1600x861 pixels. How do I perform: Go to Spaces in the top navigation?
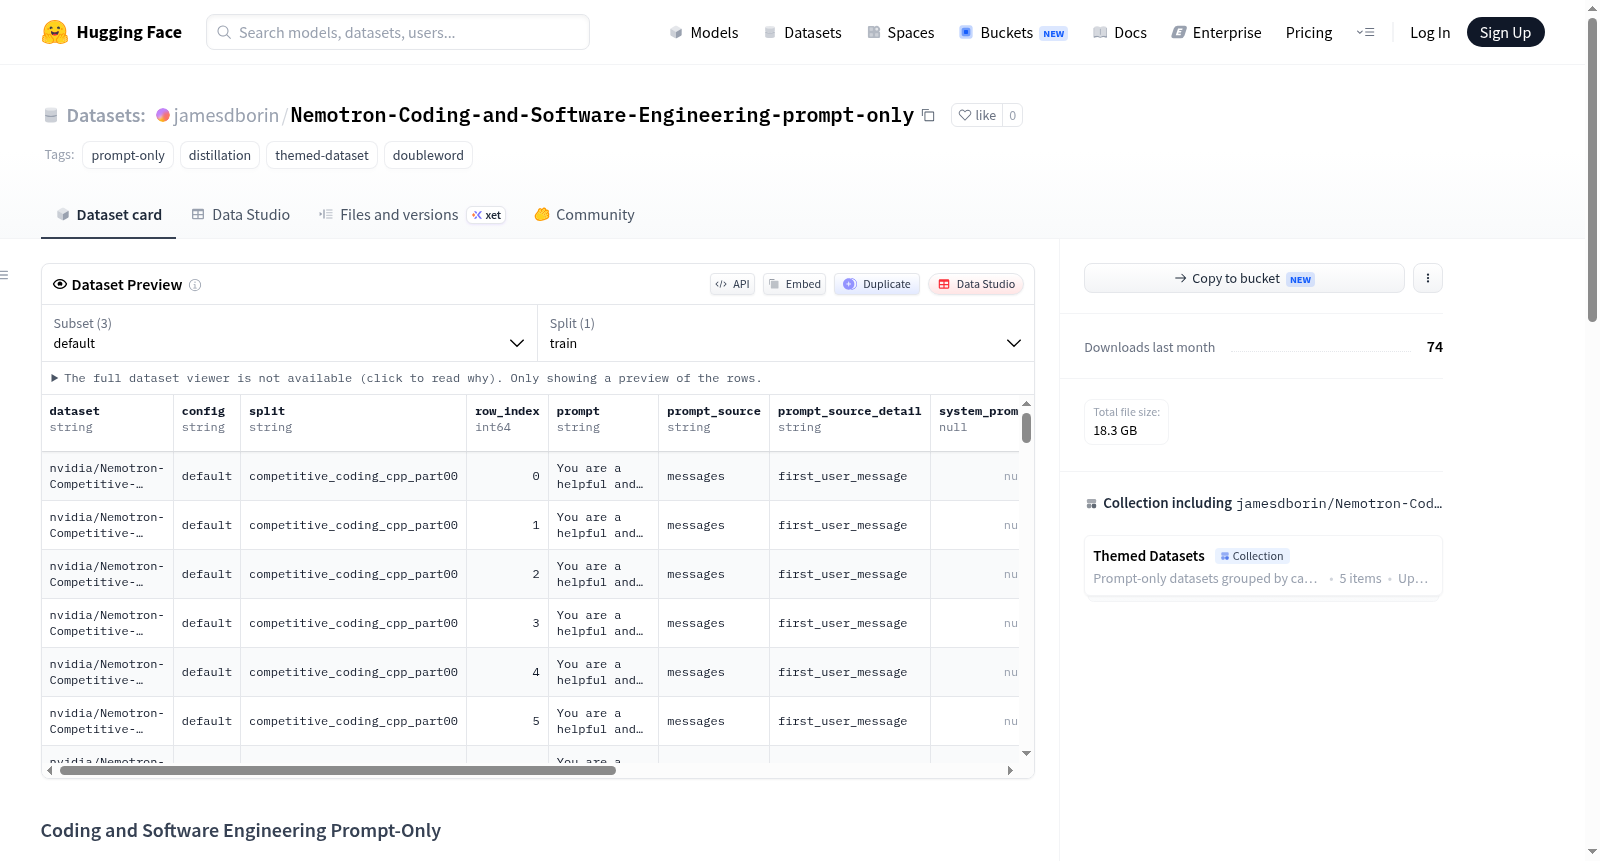click(901, 32)
